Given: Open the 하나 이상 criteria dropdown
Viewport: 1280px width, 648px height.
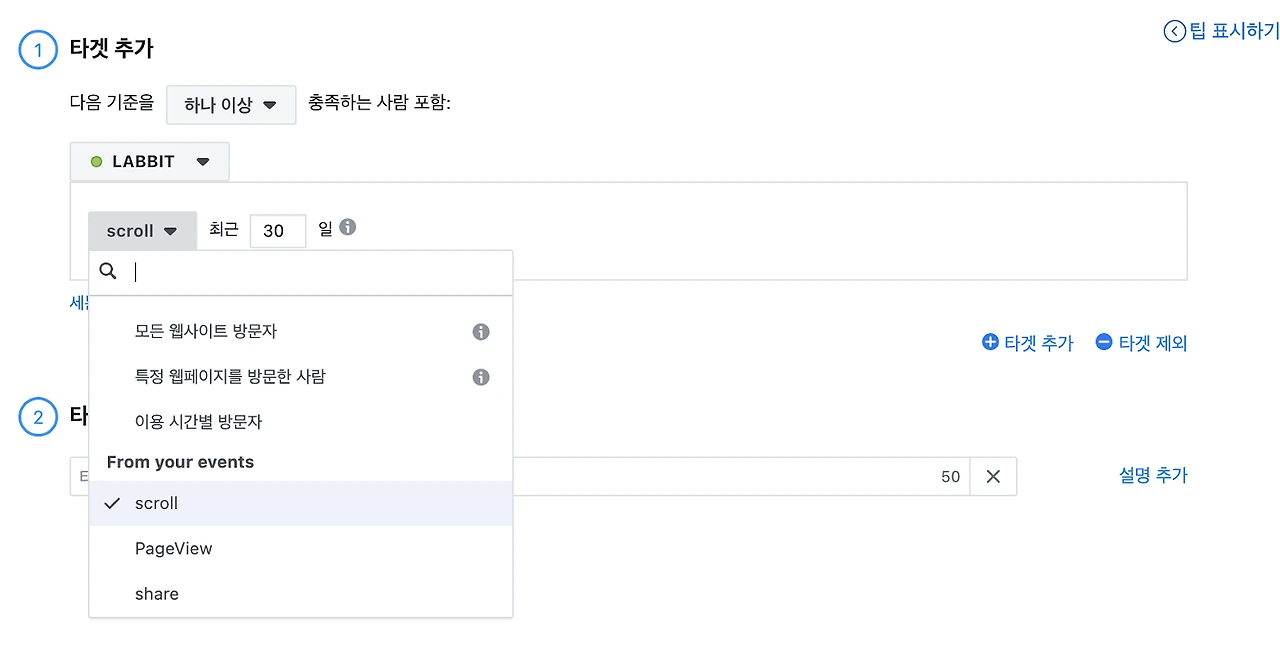Looking at the screenshot, I should click(231, 105).
